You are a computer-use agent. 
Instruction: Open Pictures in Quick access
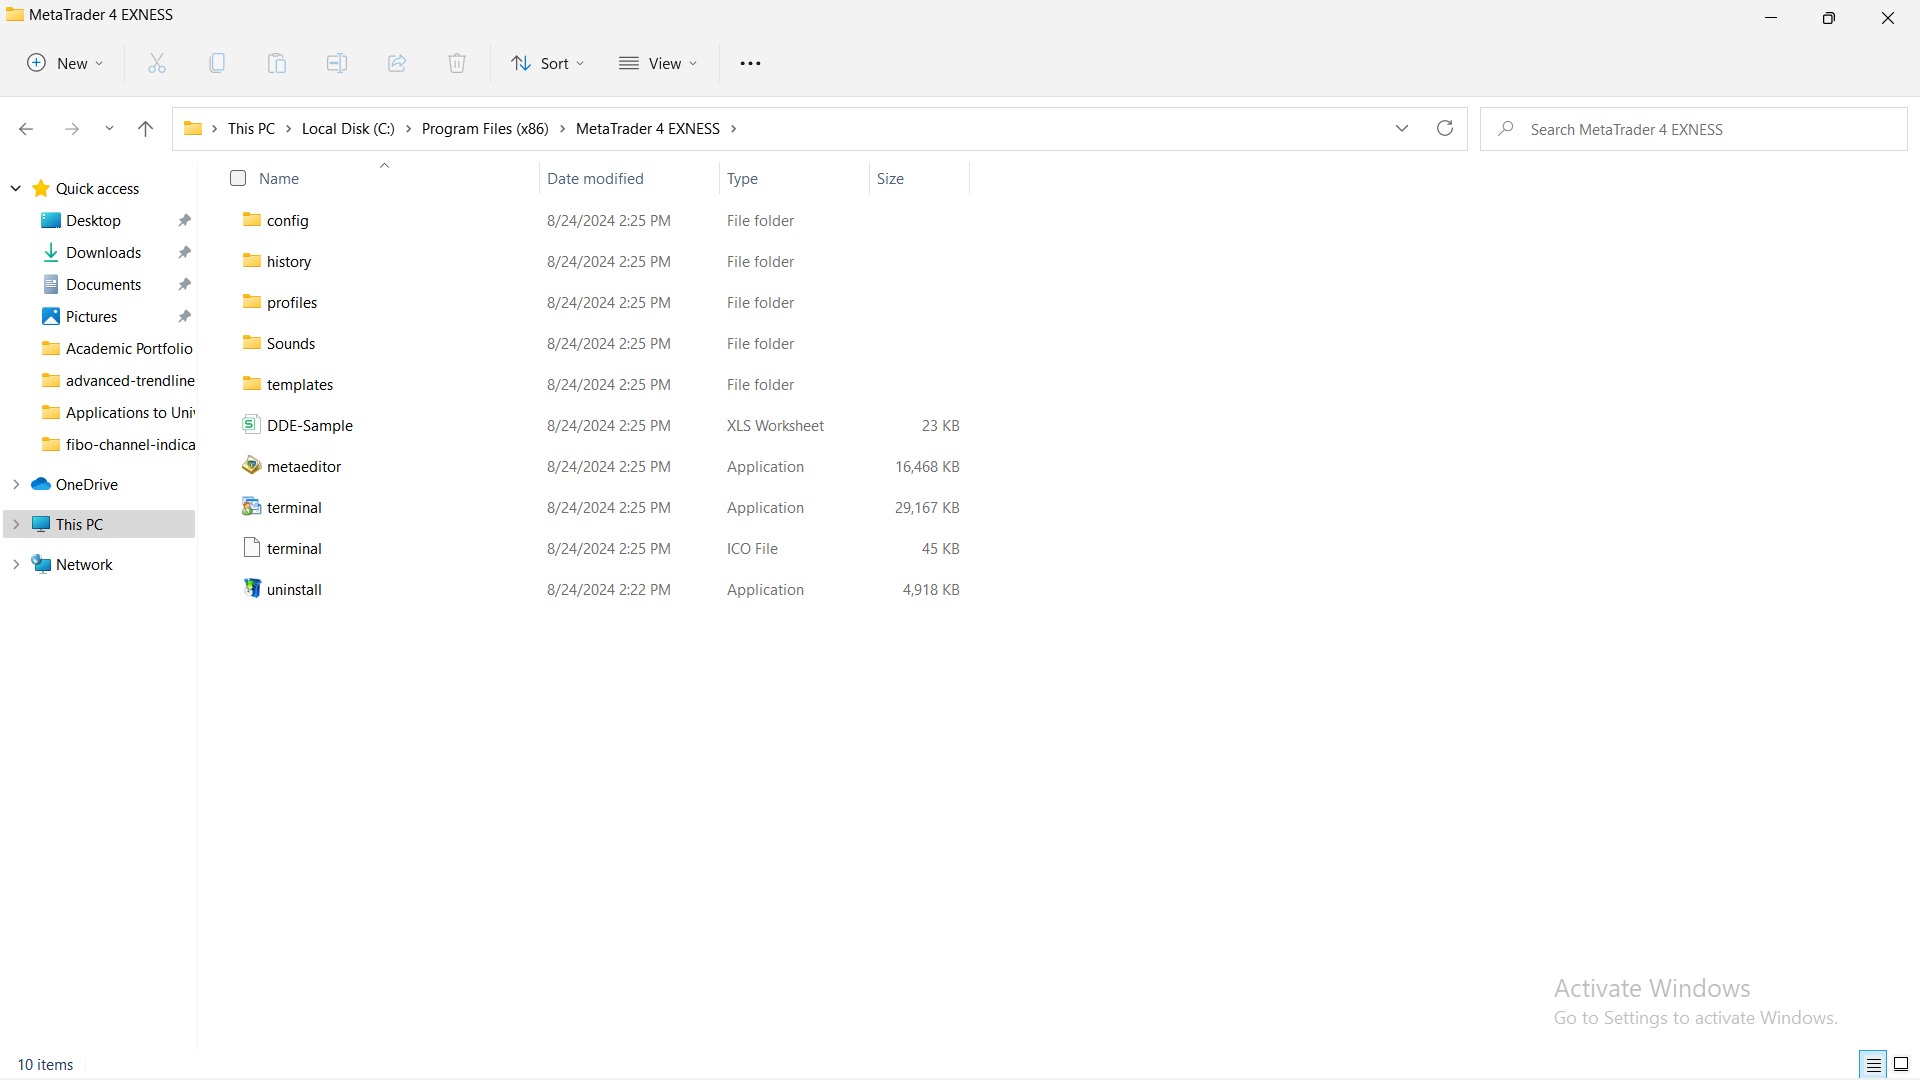(92, 317)
